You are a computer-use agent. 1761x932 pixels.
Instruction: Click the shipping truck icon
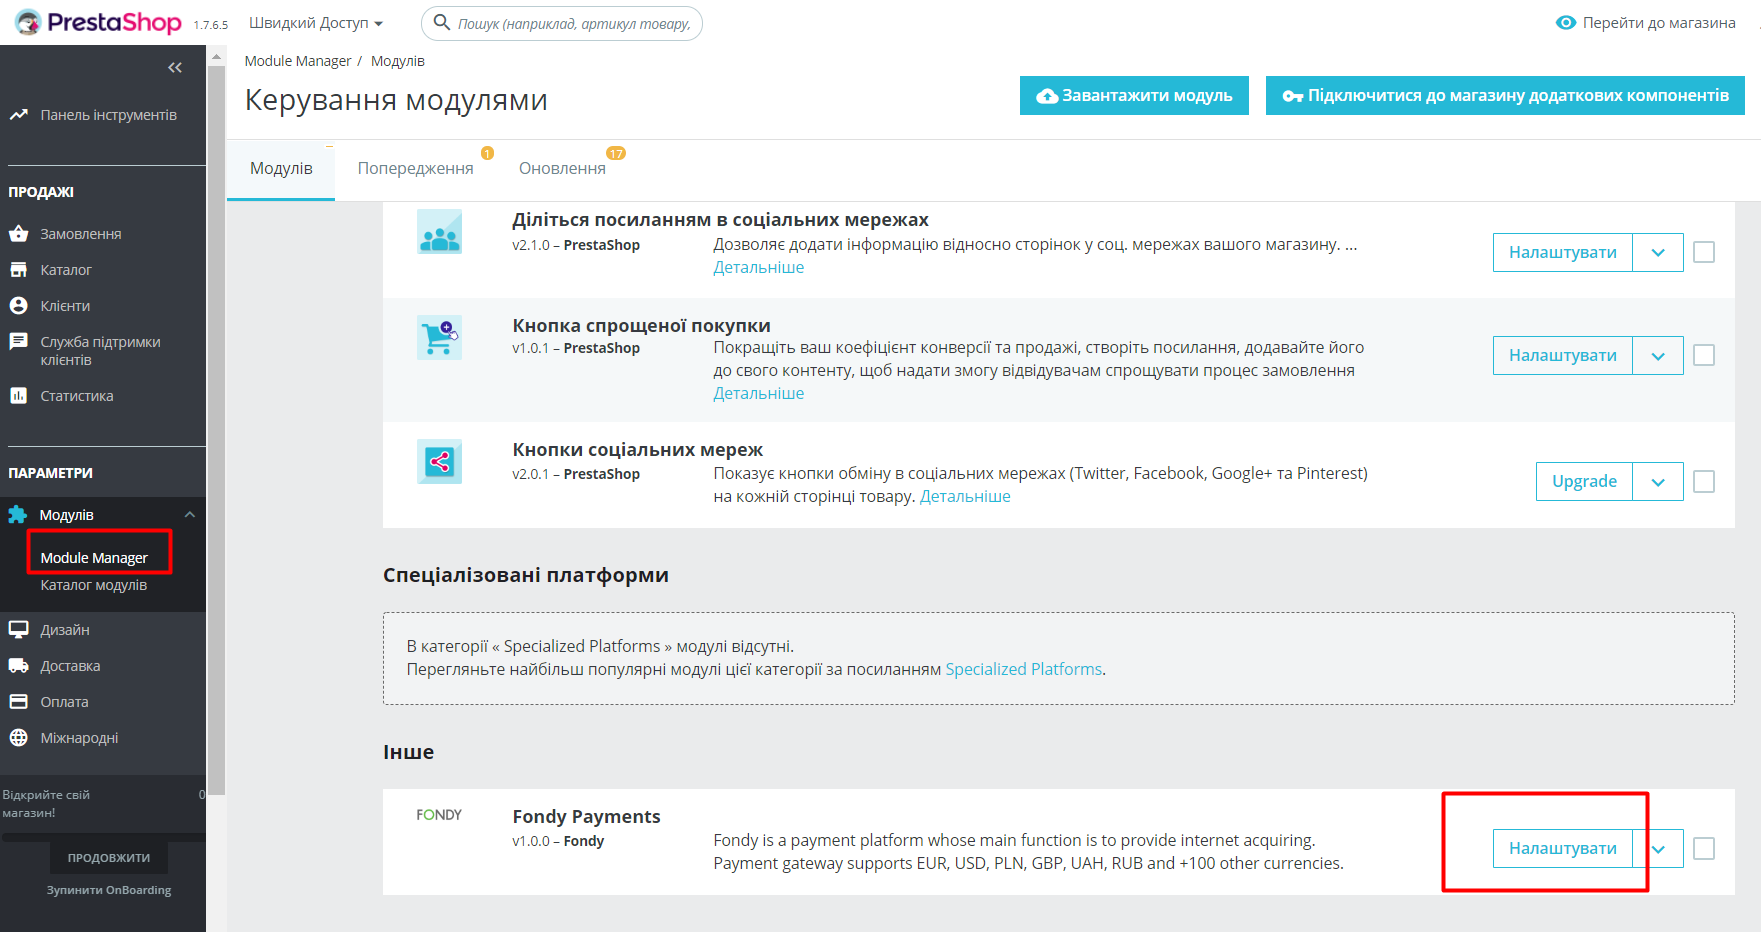click(18, 666)
